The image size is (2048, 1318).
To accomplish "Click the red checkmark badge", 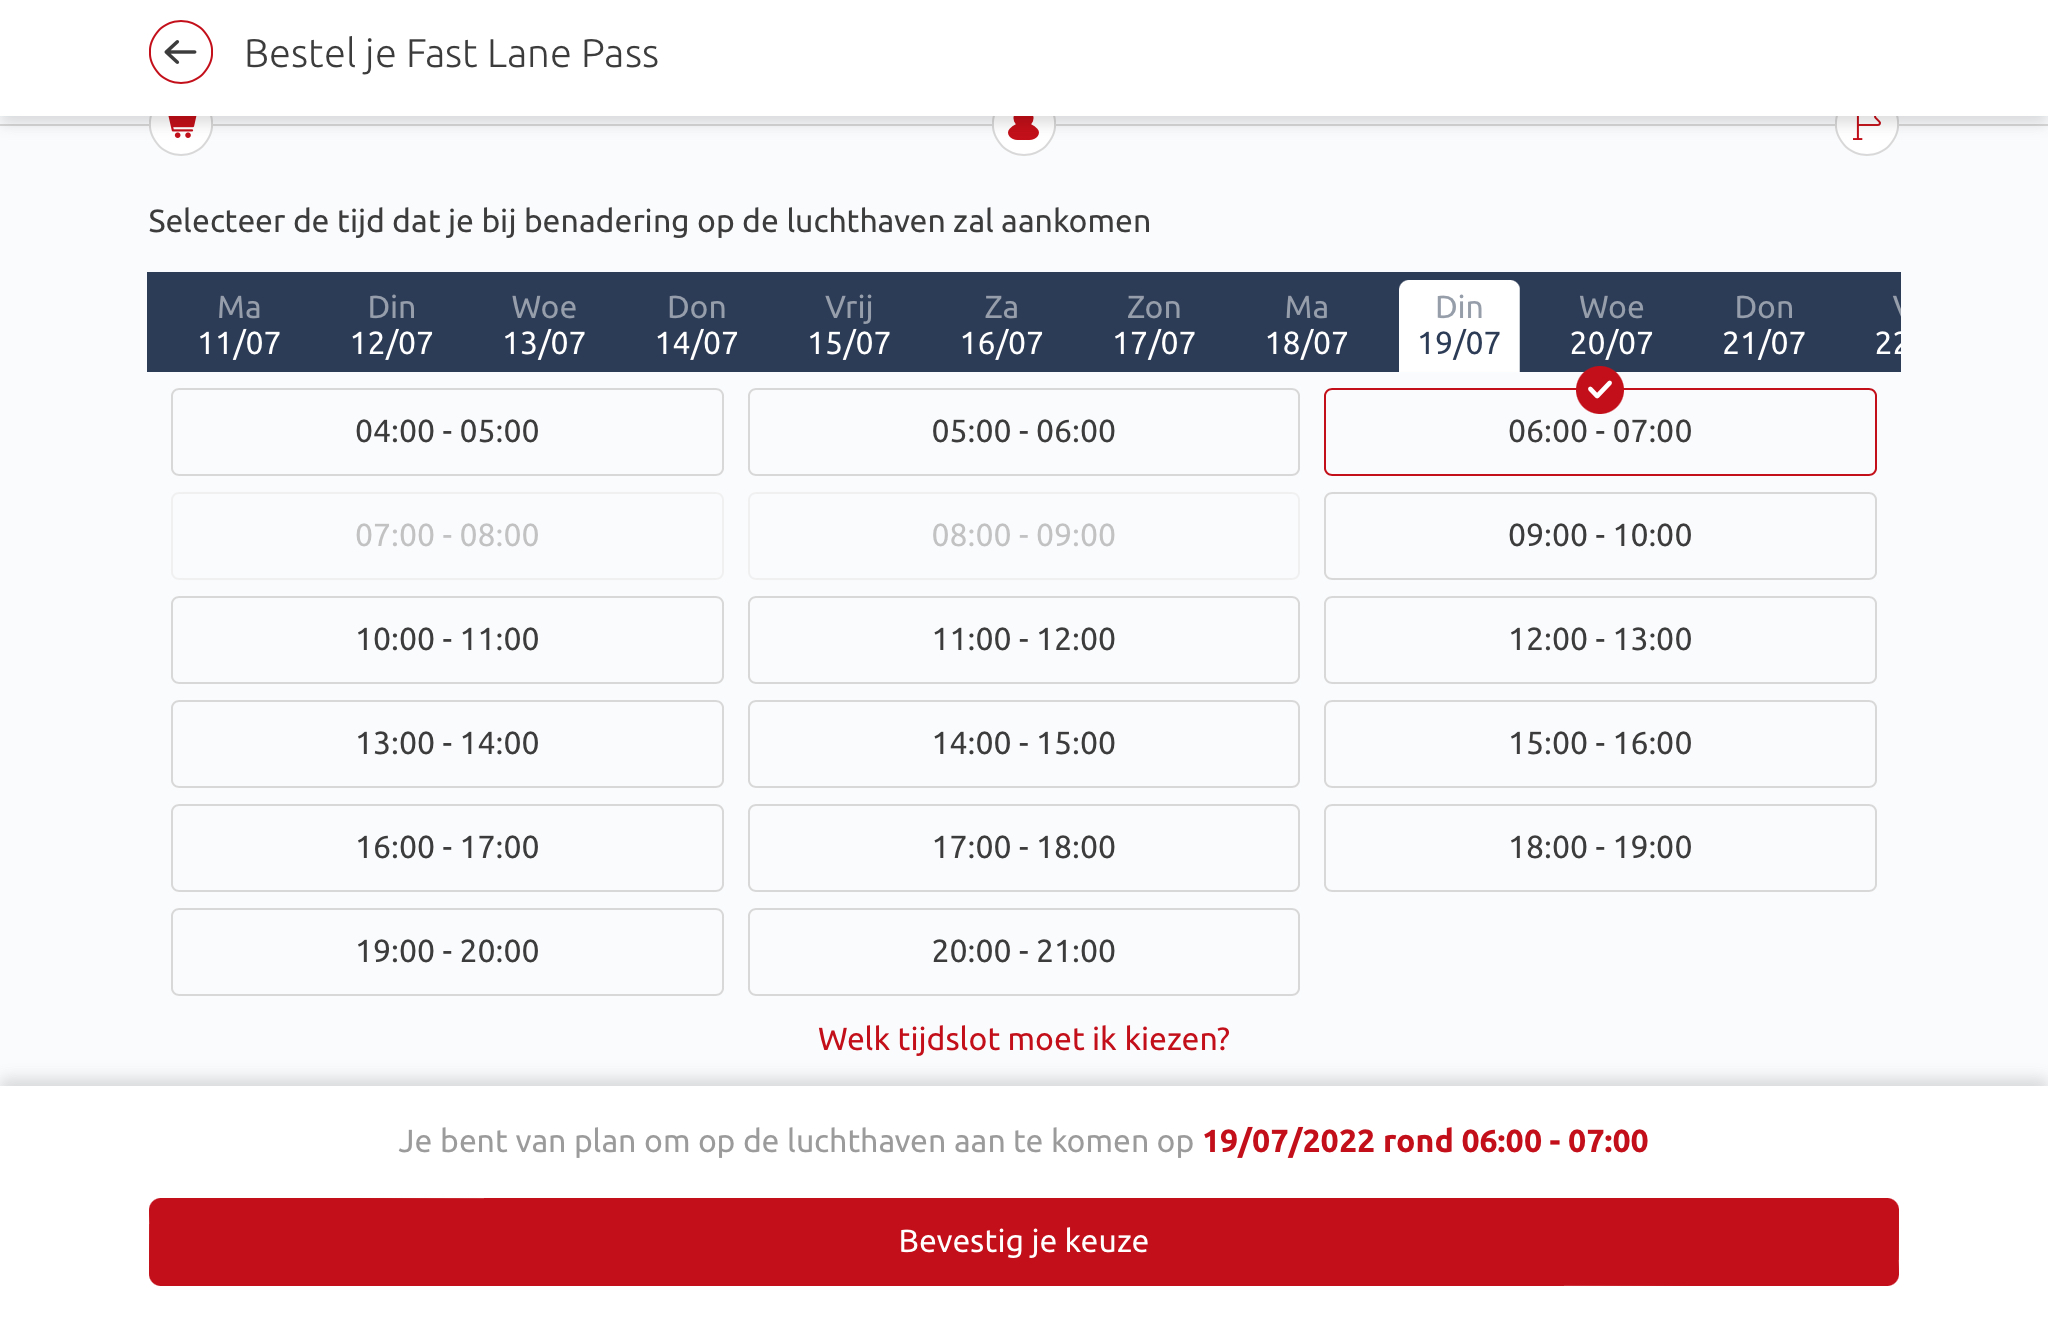I will [x=1599, y=390].
